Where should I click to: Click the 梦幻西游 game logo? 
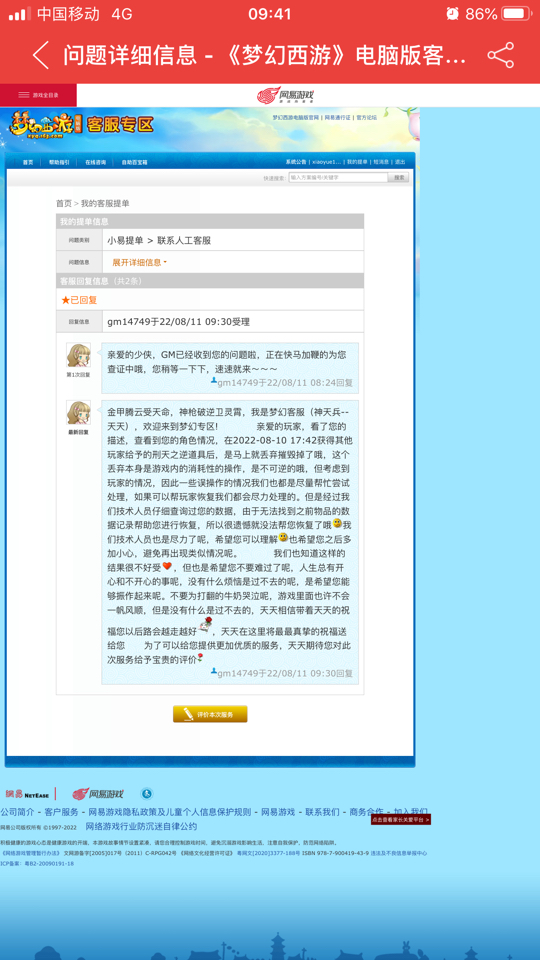tap(46, 125)
